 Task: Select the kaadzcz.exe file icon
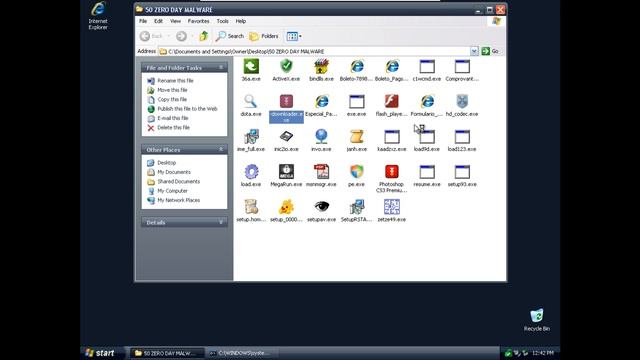(392, 137)
